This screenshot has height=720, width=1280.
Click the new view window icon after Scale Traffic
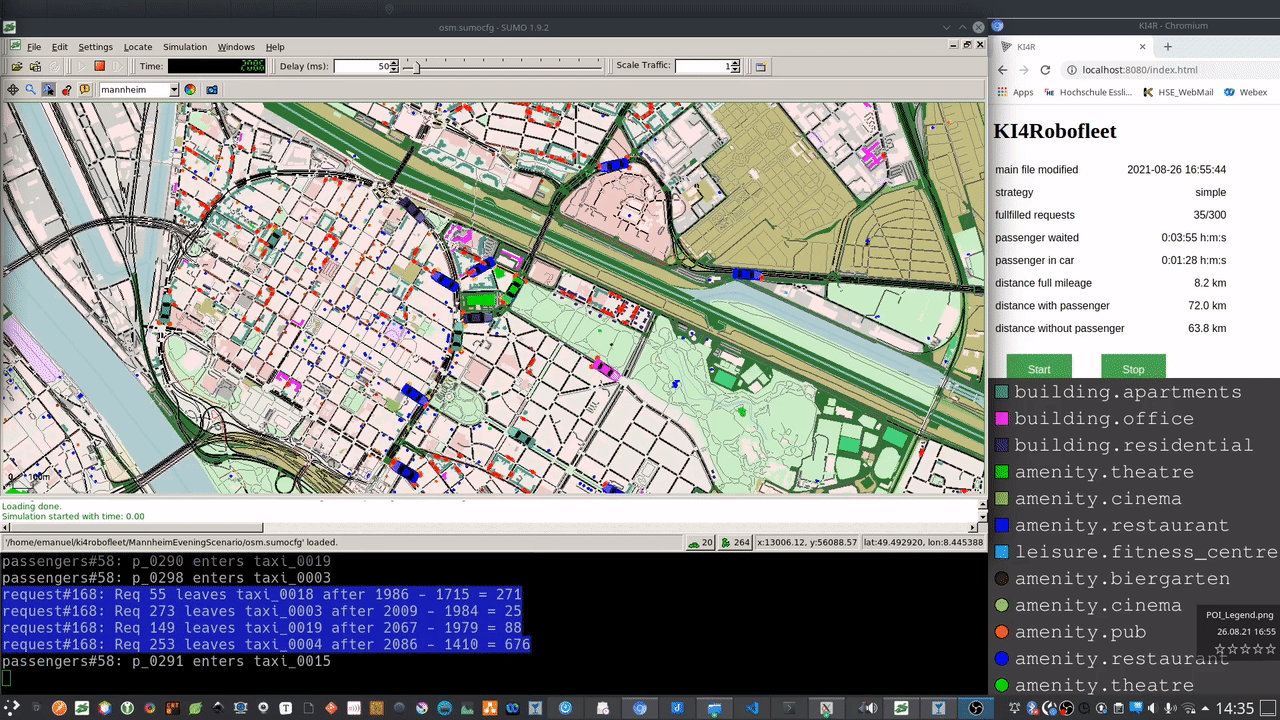[760, 67]
